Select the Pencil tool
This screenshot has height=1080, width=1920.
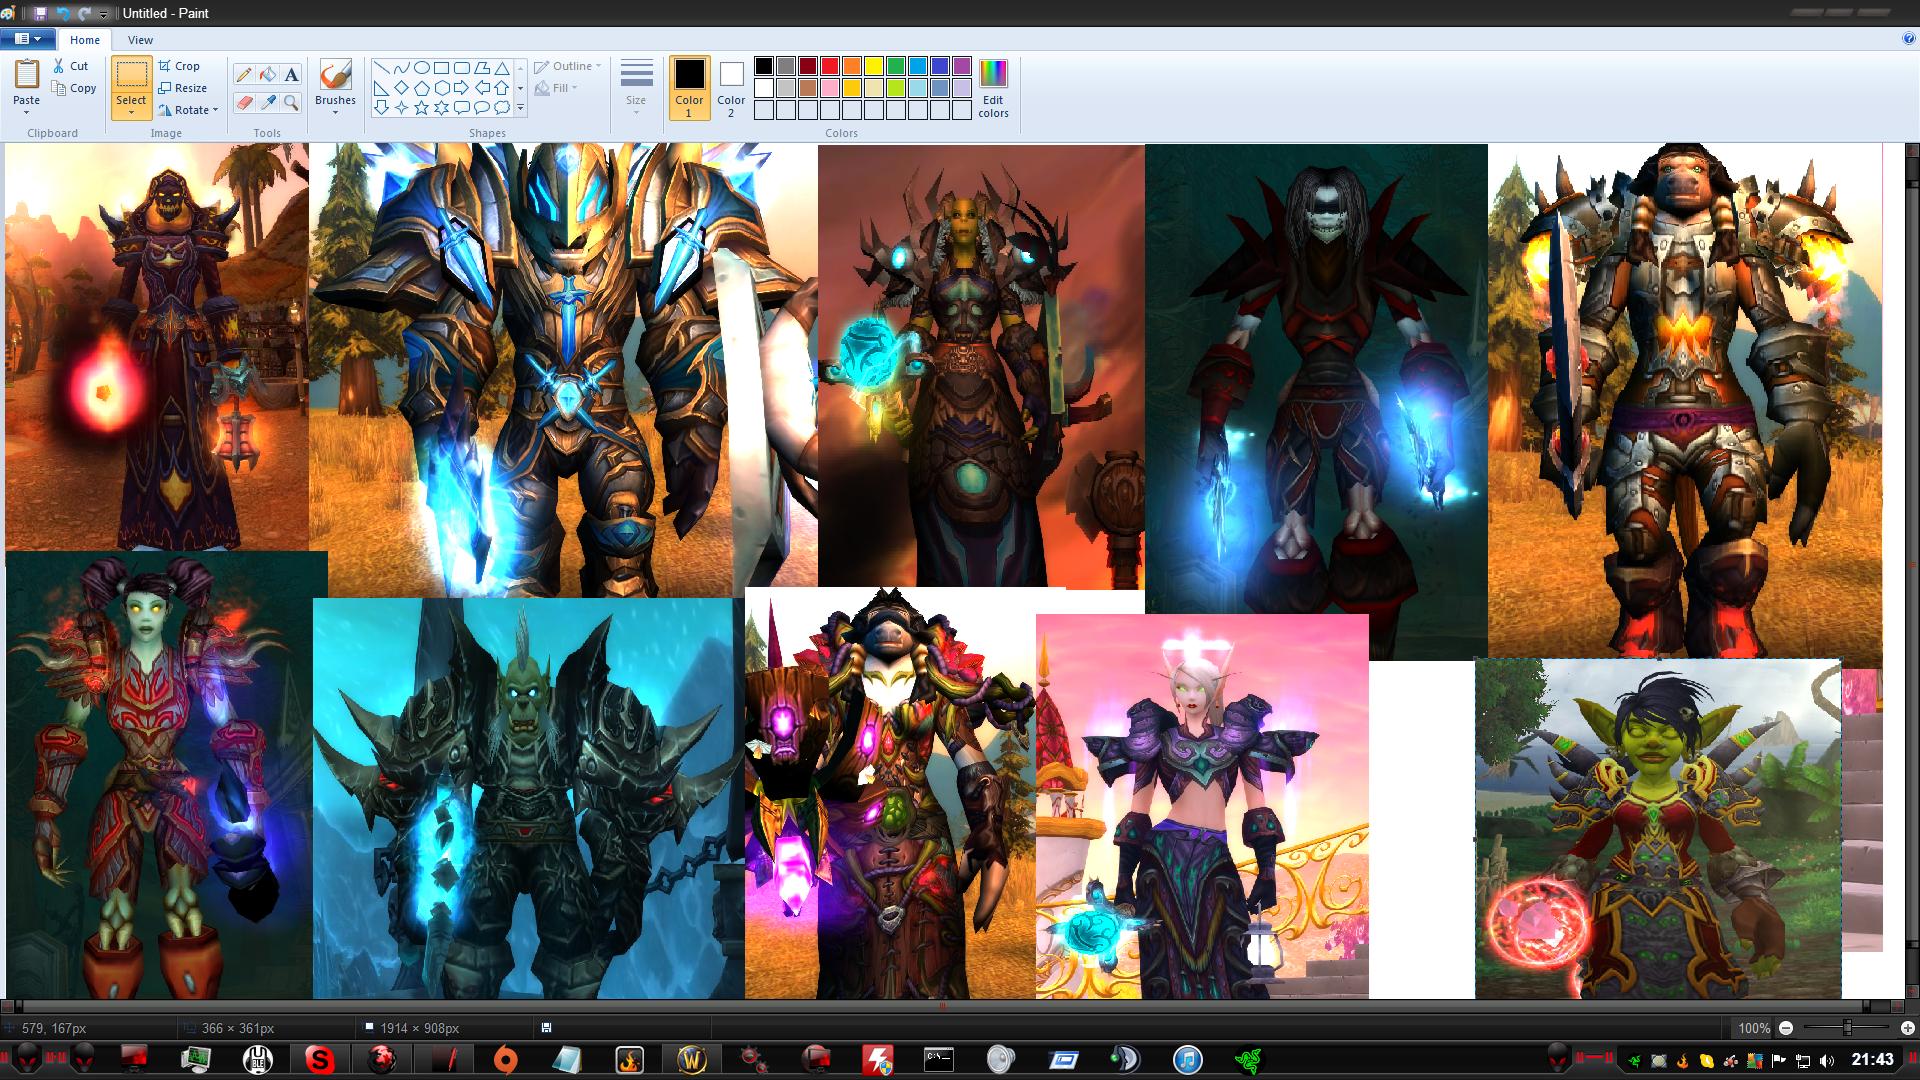coord(244,75)
